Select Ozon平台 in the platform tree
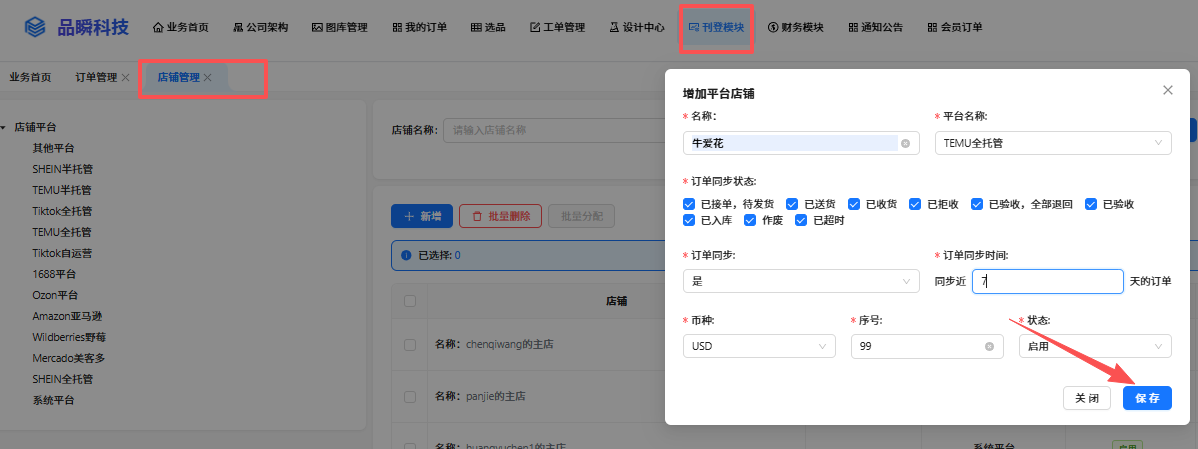 point(55,295)
